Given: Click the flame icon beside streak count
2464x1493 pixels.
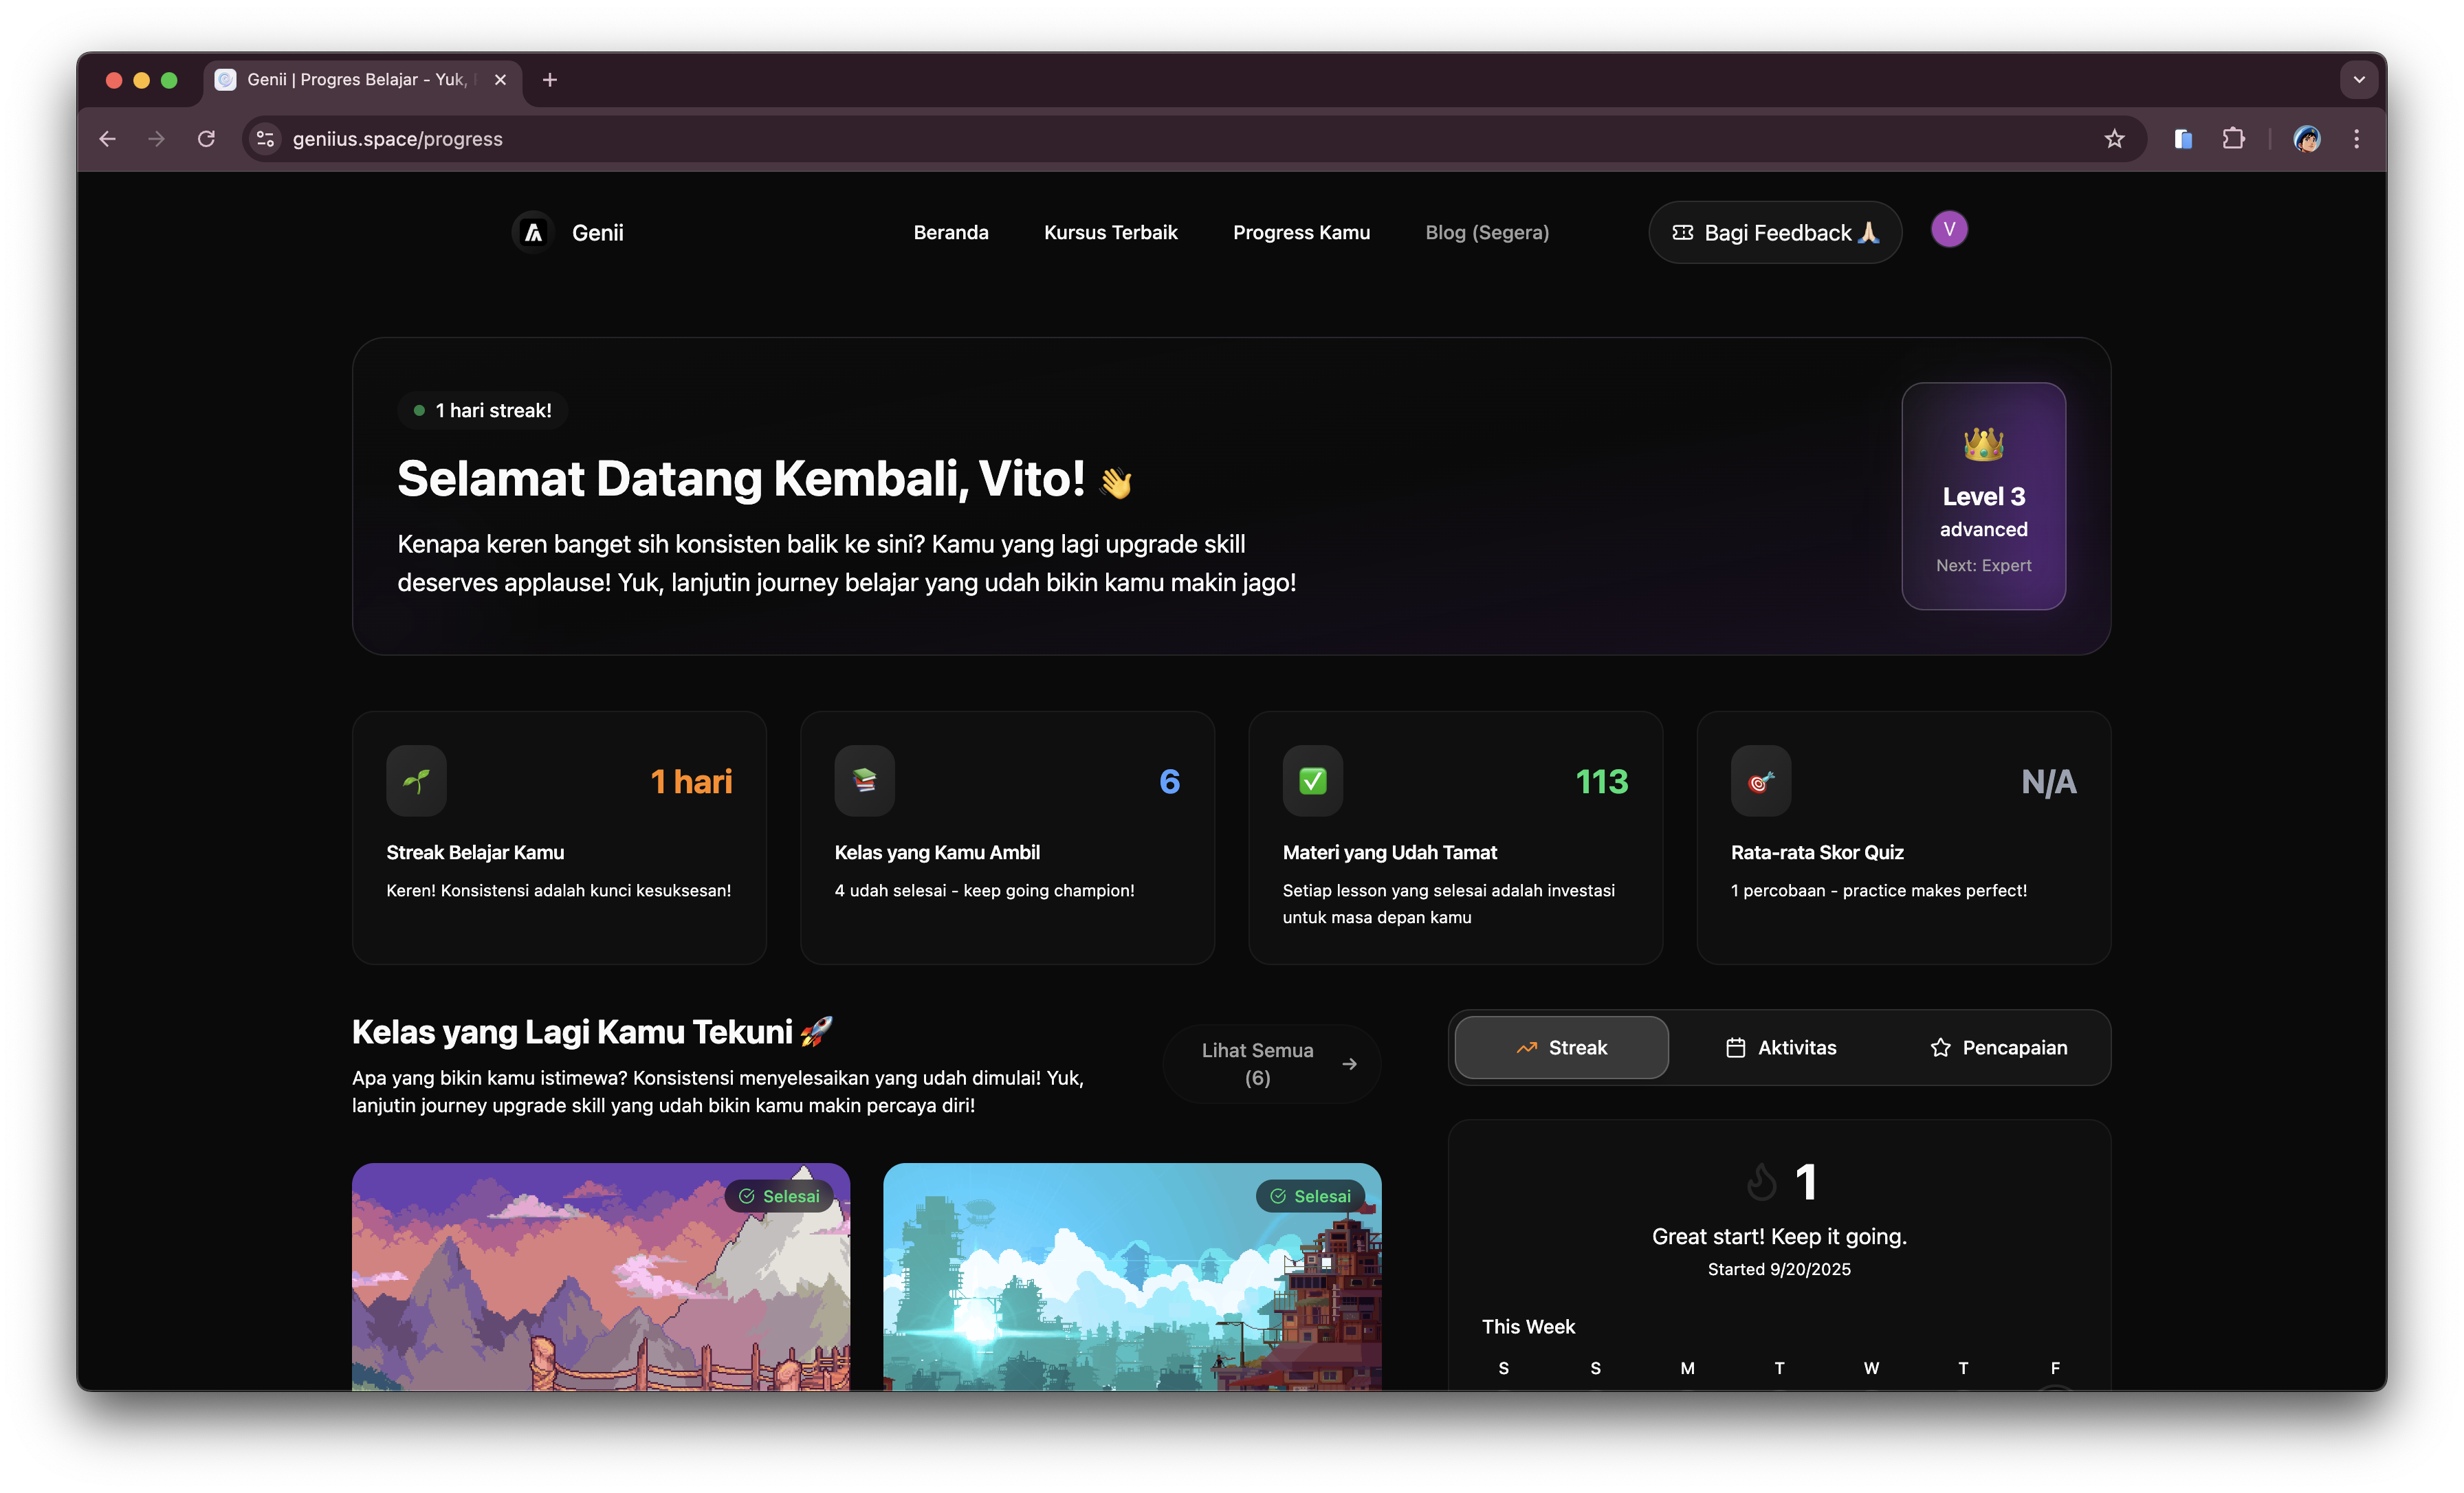Looking at the screenshot, I should tap(1761, 1182).
